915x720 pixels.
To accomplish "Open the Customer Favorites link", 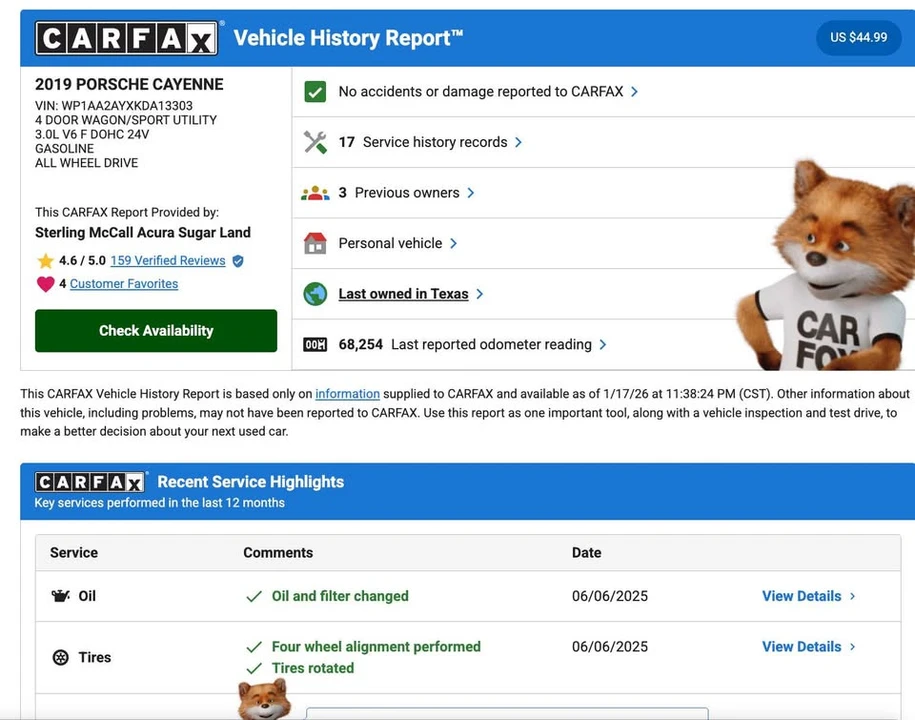I will coord(124,284).
